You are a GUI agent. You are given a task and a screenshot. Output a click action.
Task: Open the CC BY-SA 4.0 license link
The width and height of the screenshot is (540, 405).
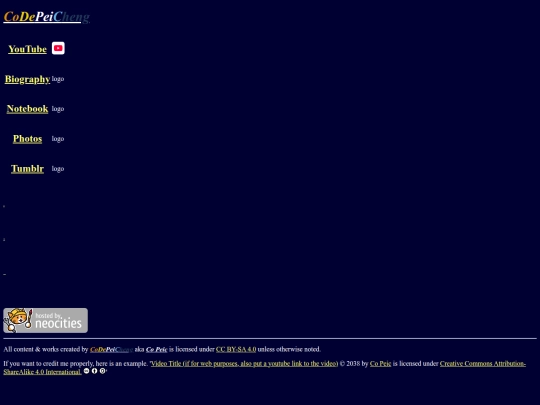coord(236,349)
